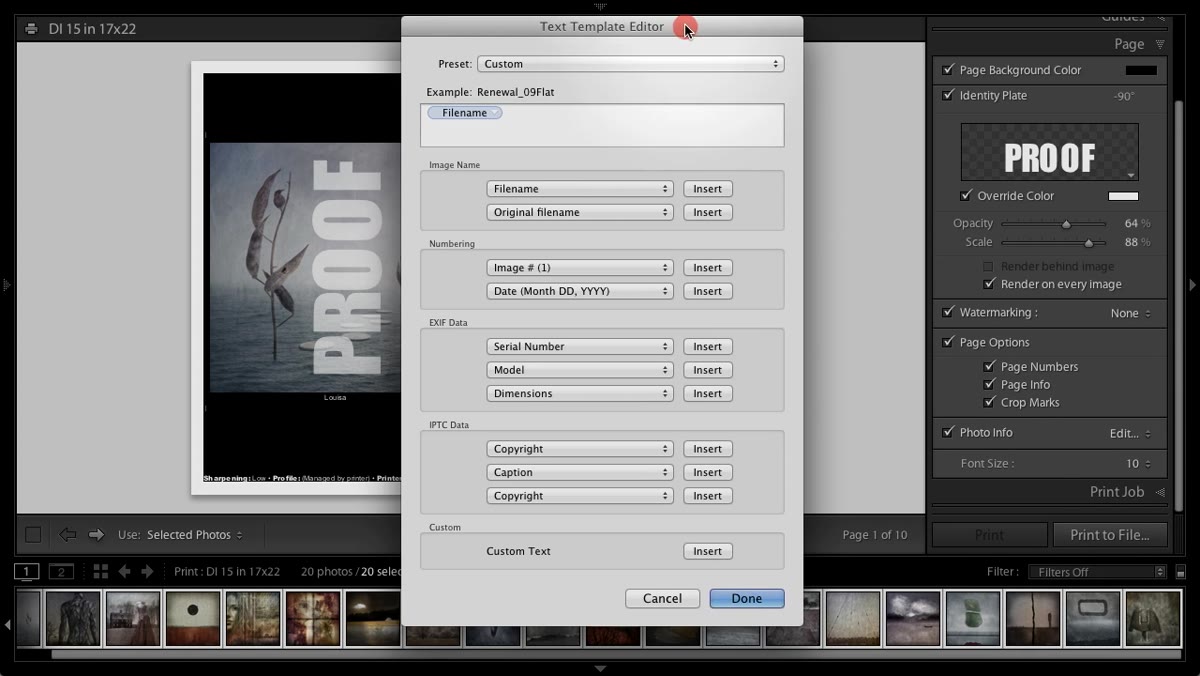
Task: Change Font Size 10 dropdown
Action: [1138, 464]
